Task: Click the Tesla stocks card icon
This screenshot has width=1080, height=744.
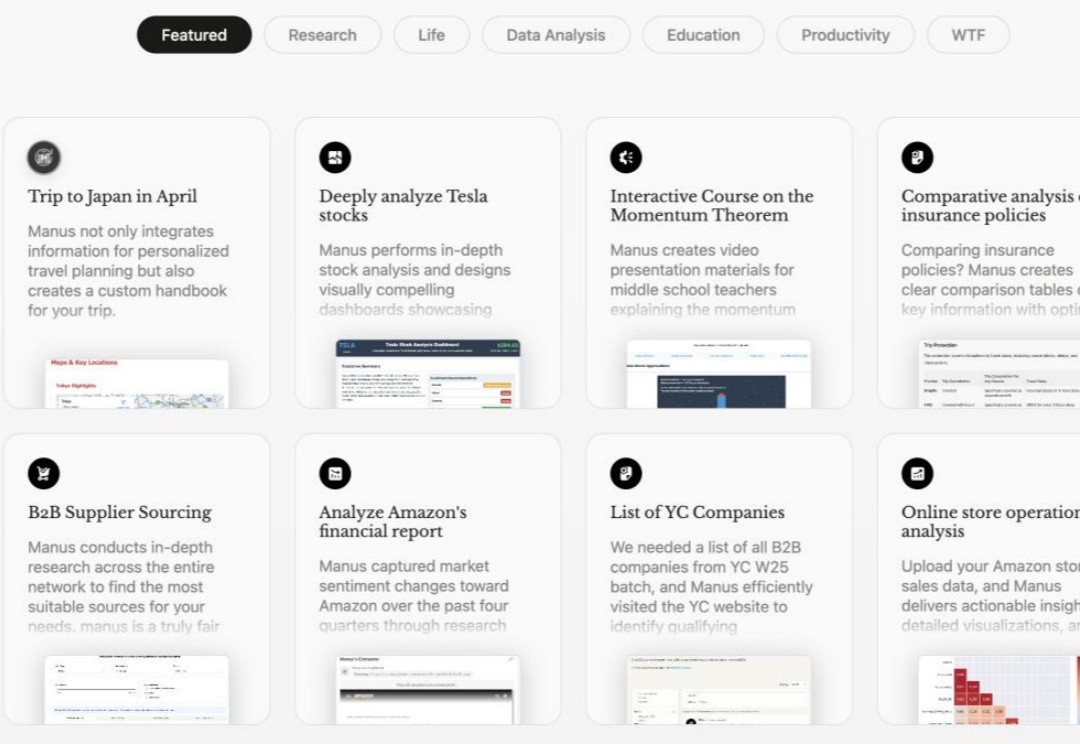Action: pos(335,158)
